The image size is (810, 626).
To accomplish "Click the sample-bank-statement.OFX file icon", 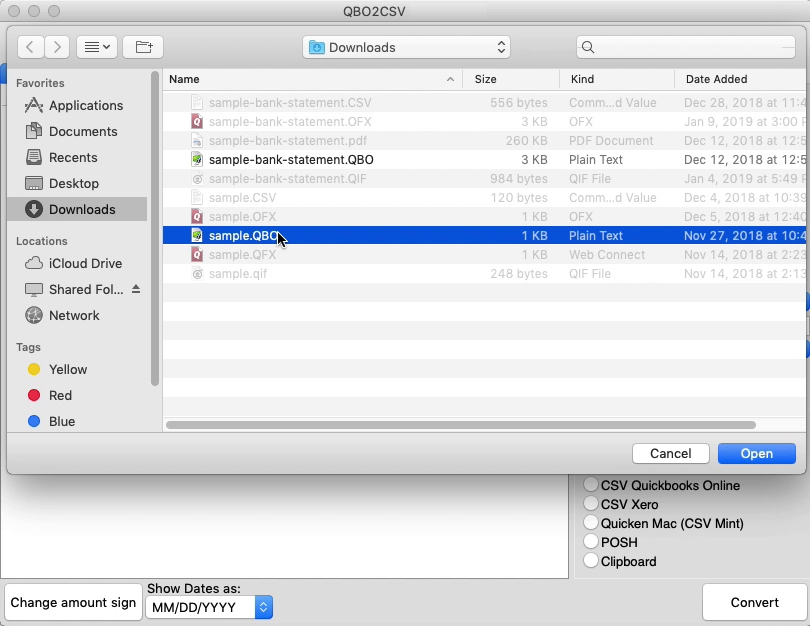I will click(x=197, y=121).
